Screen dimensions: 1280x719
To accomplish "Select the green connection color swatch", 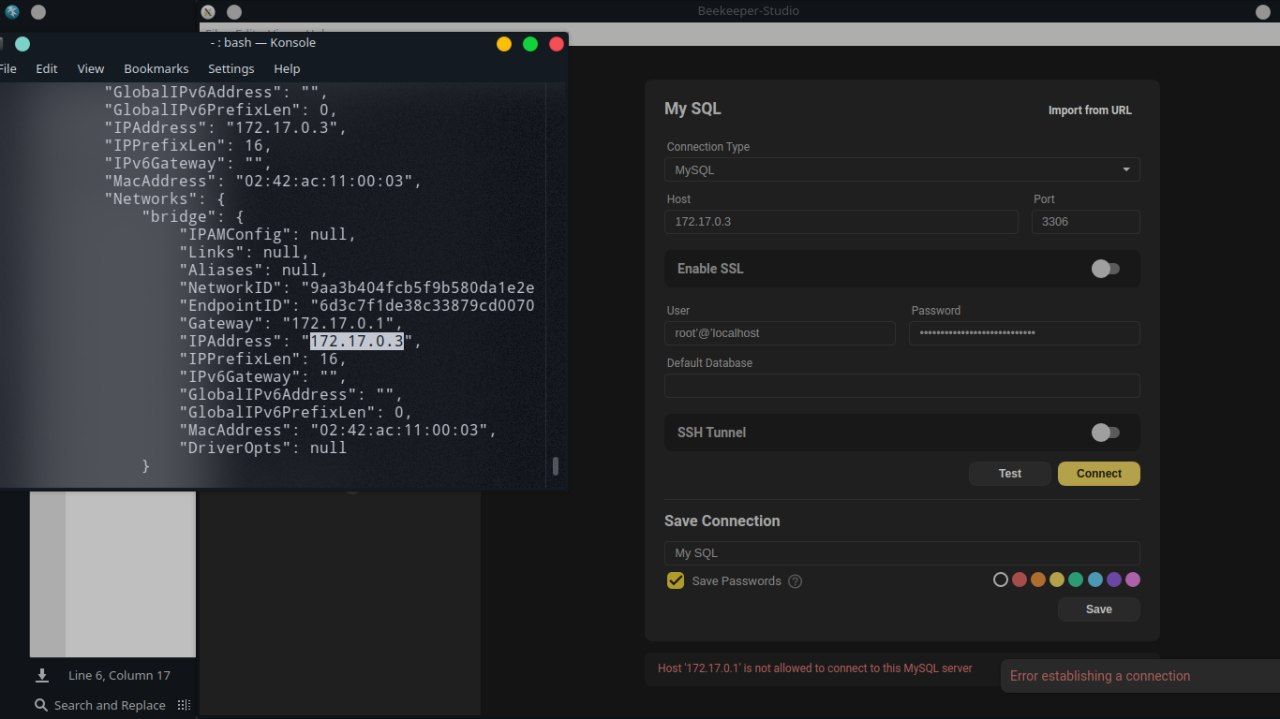I will (1076, 580).
